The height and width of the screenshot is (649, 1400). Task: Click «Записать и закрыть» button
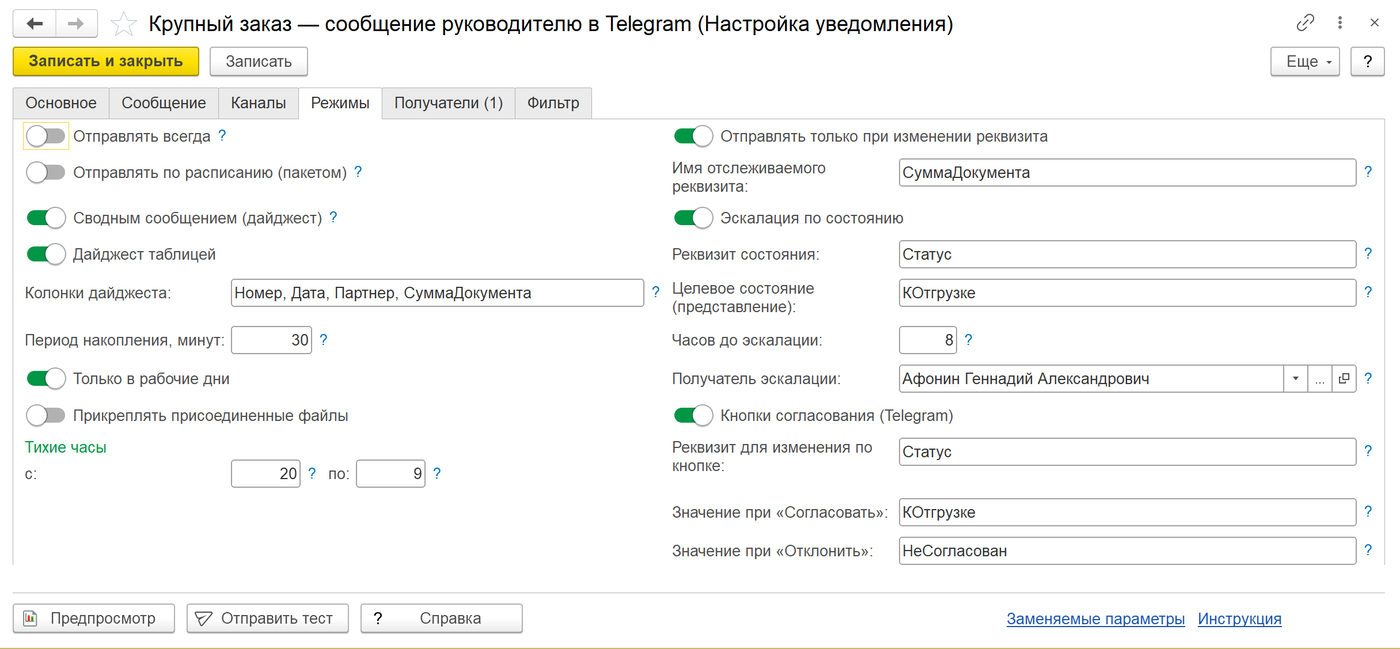[x=106, y=61]
